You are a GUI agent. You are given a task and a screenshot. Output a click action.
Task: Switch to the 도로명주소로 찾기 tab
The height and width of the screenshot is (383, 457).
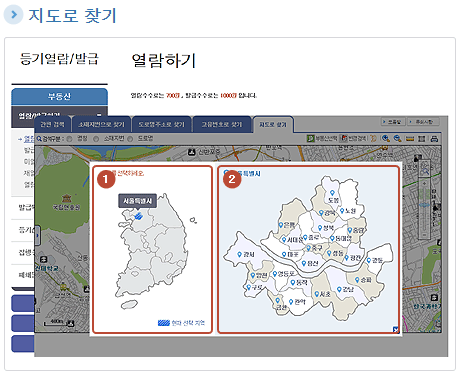point(161,125)
